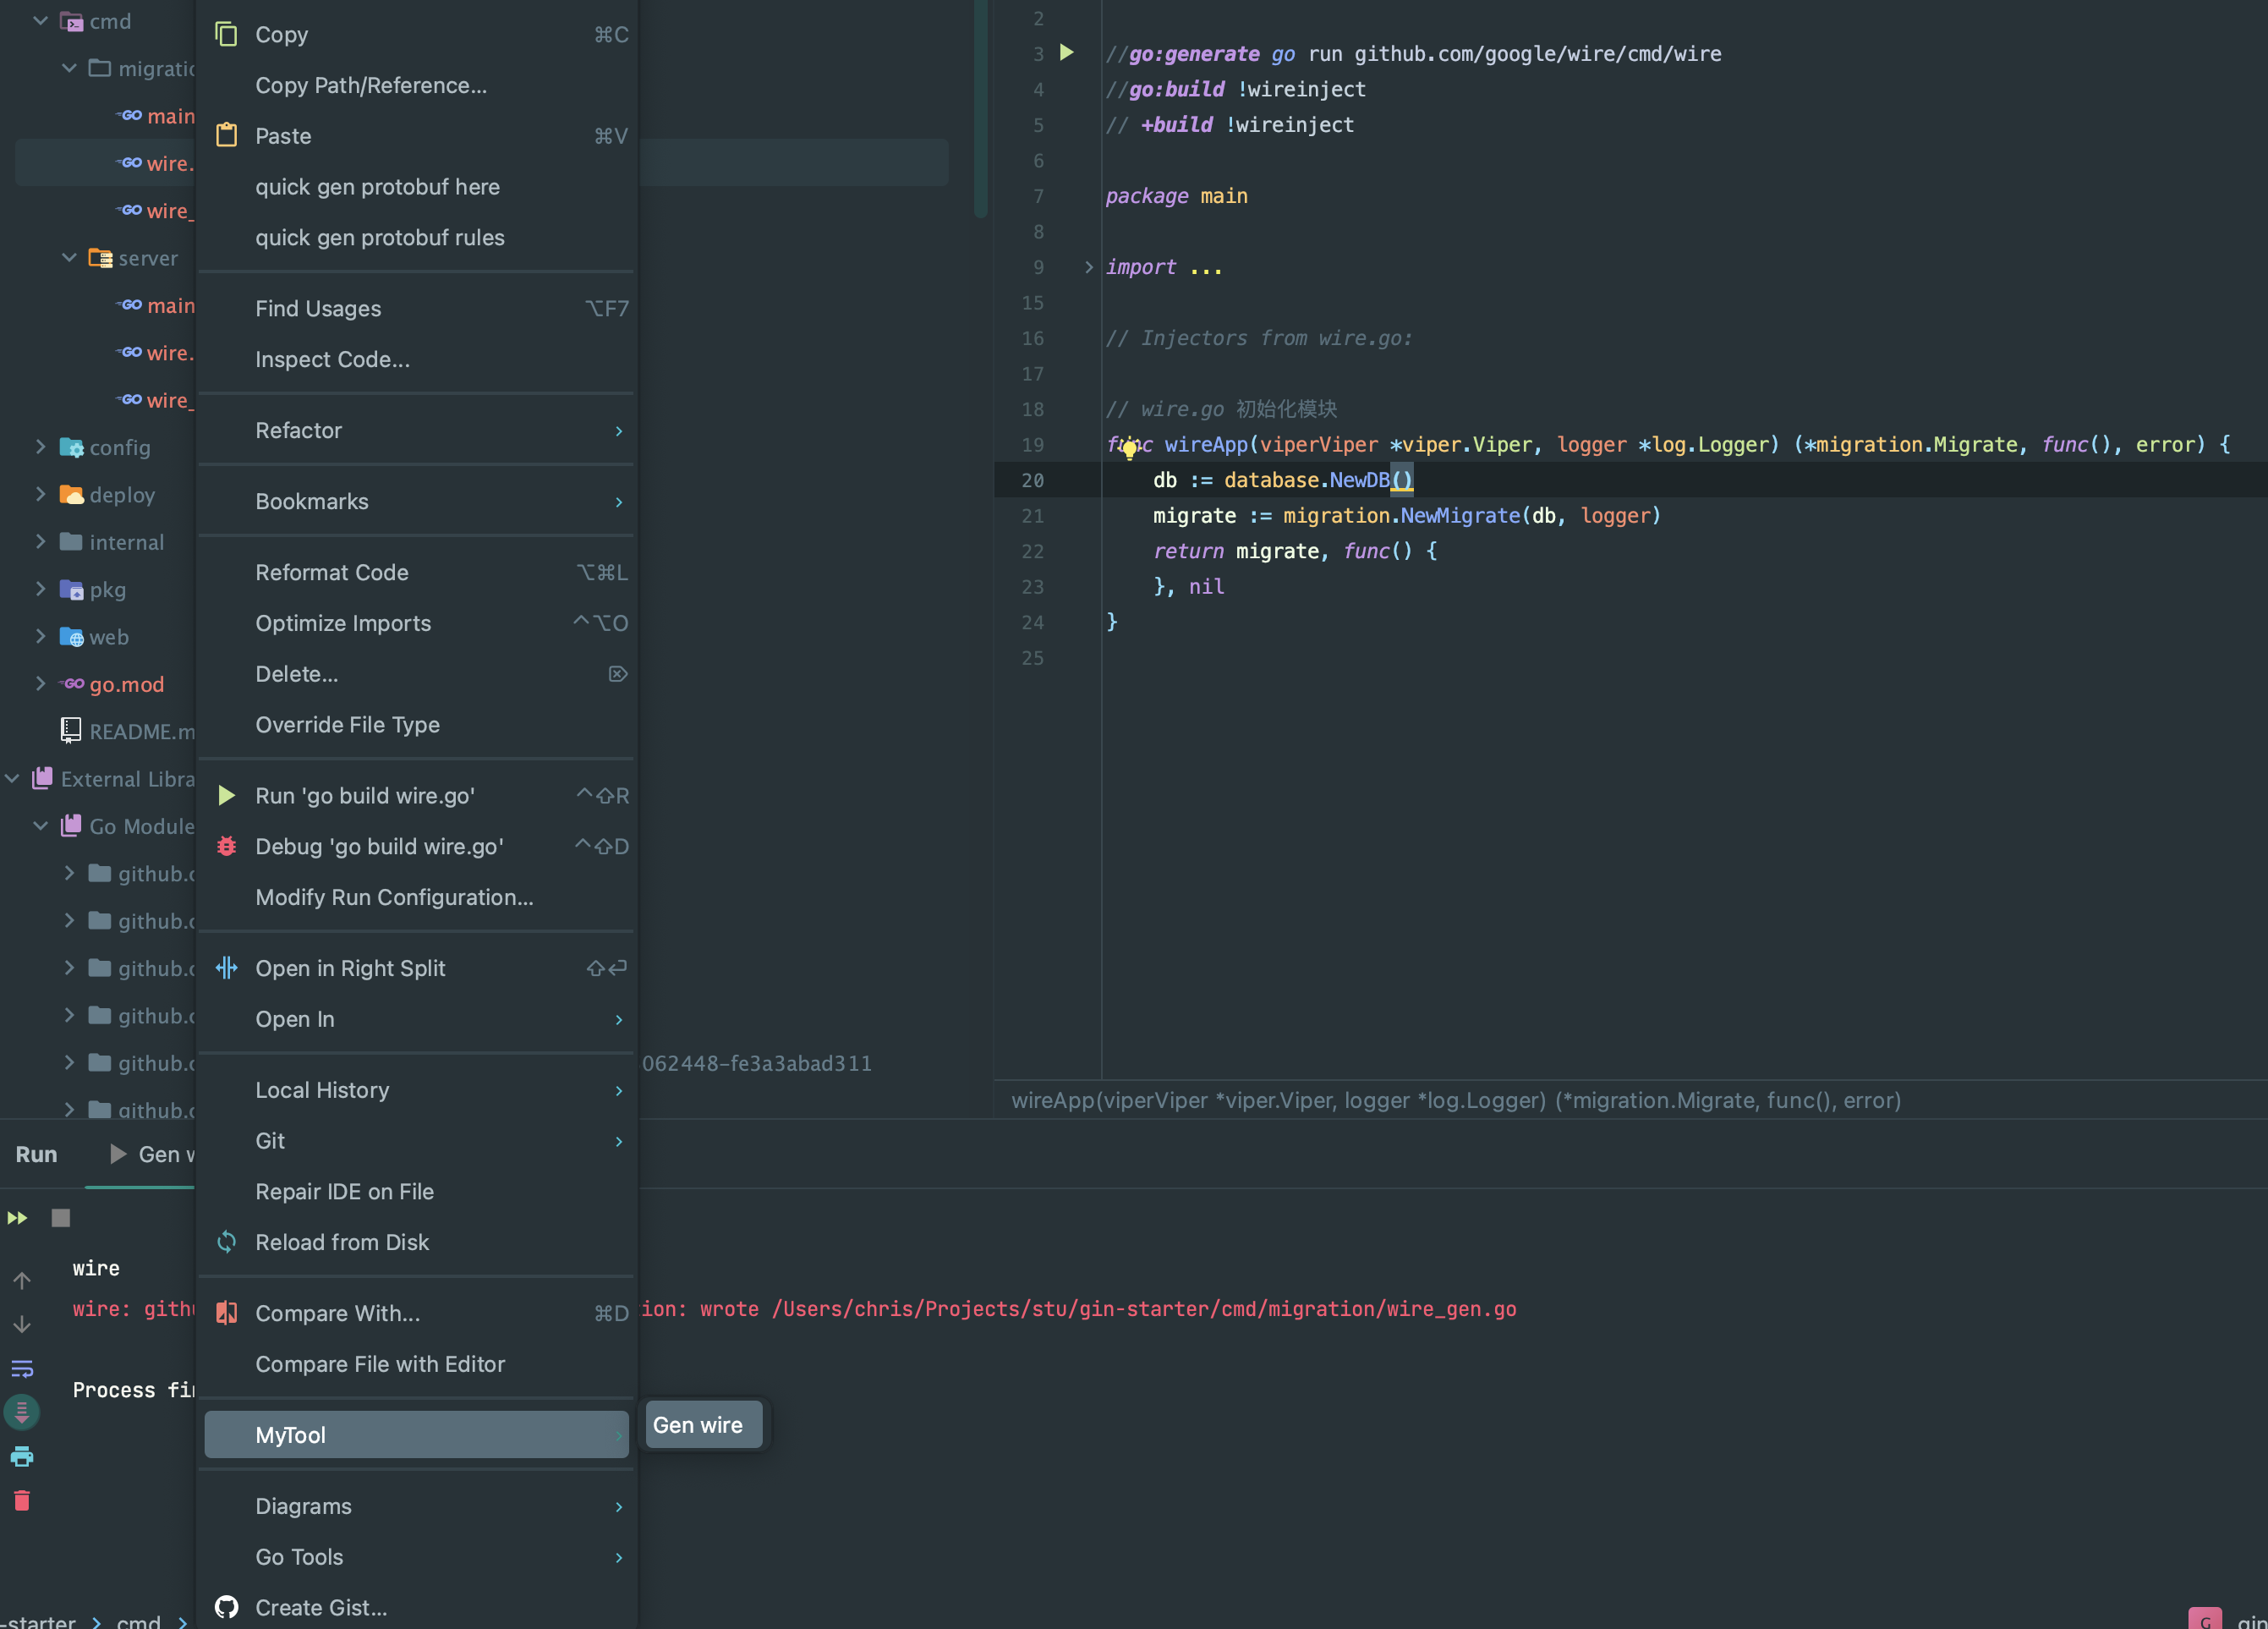
Task: Expand the go.mod node chevron
Action: click(41, 683)
